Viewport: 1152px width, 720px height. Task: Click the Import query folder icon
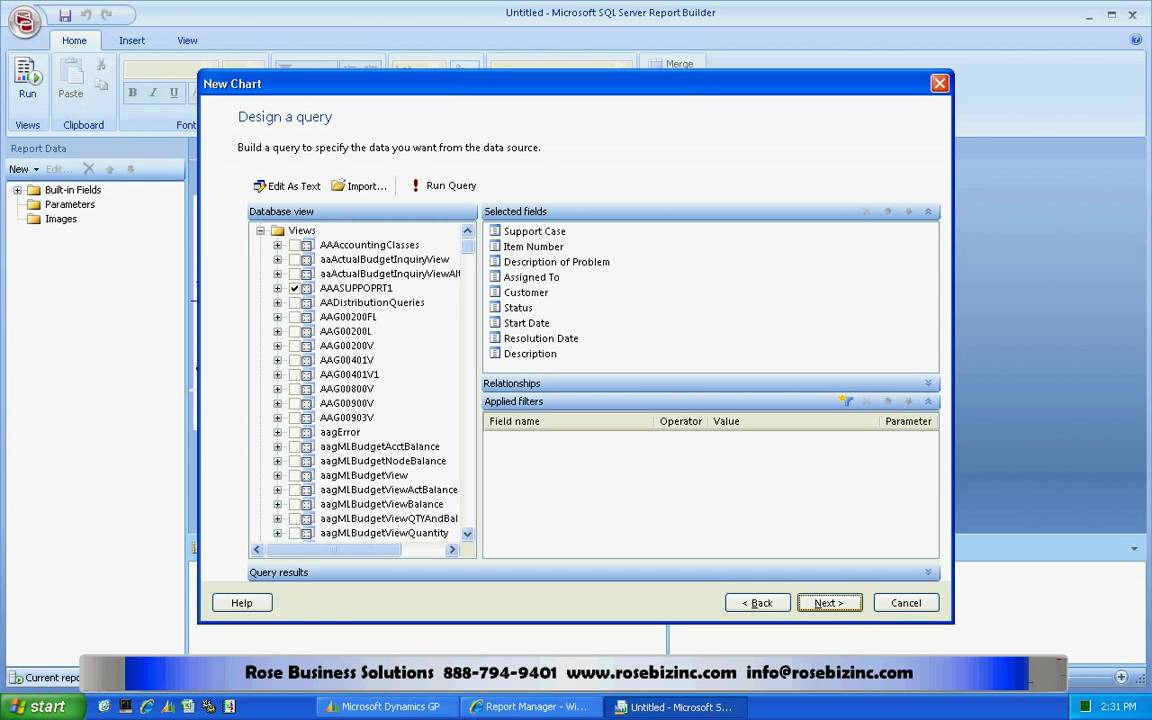point(338,185)
